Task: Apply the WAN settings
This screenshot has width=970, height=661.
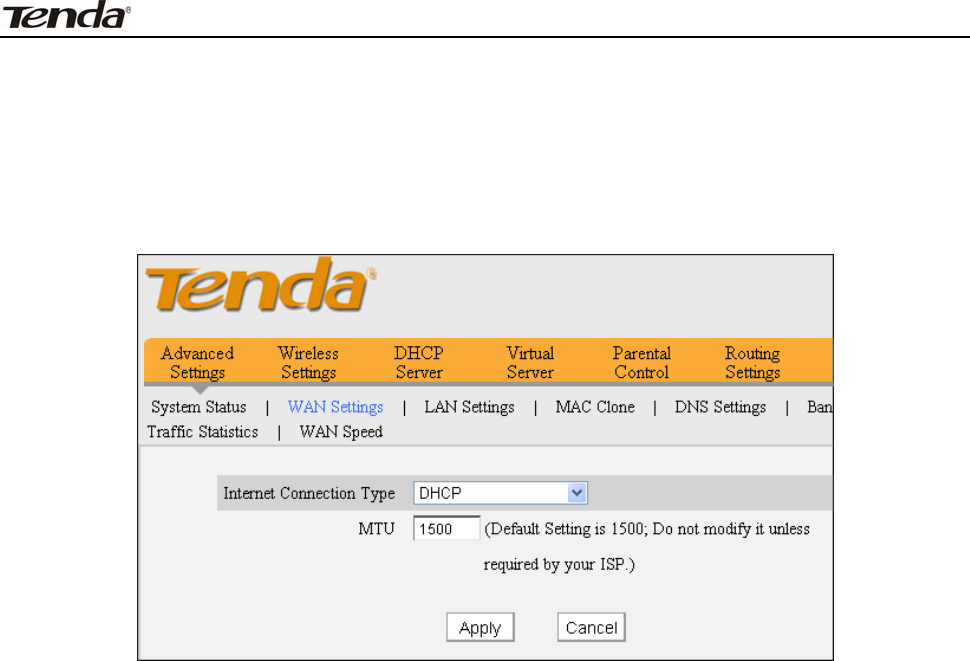Action: (x=480, y=628)
